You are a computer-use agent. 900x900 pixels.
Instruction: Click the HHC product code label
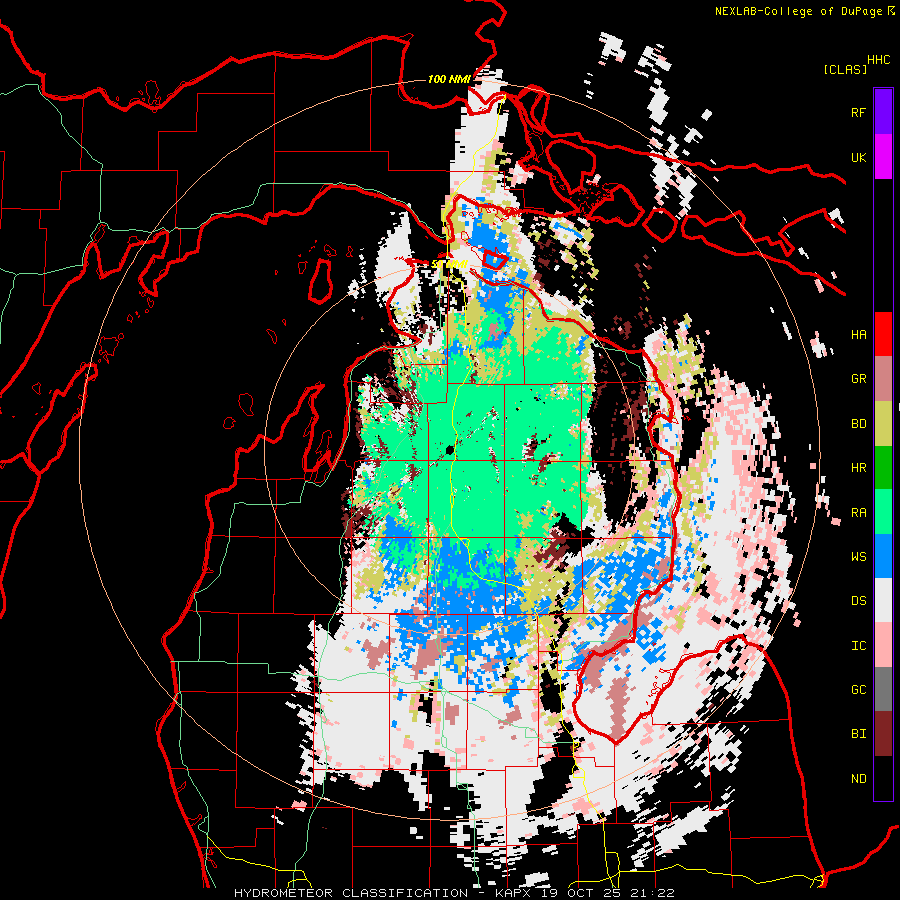879,60
